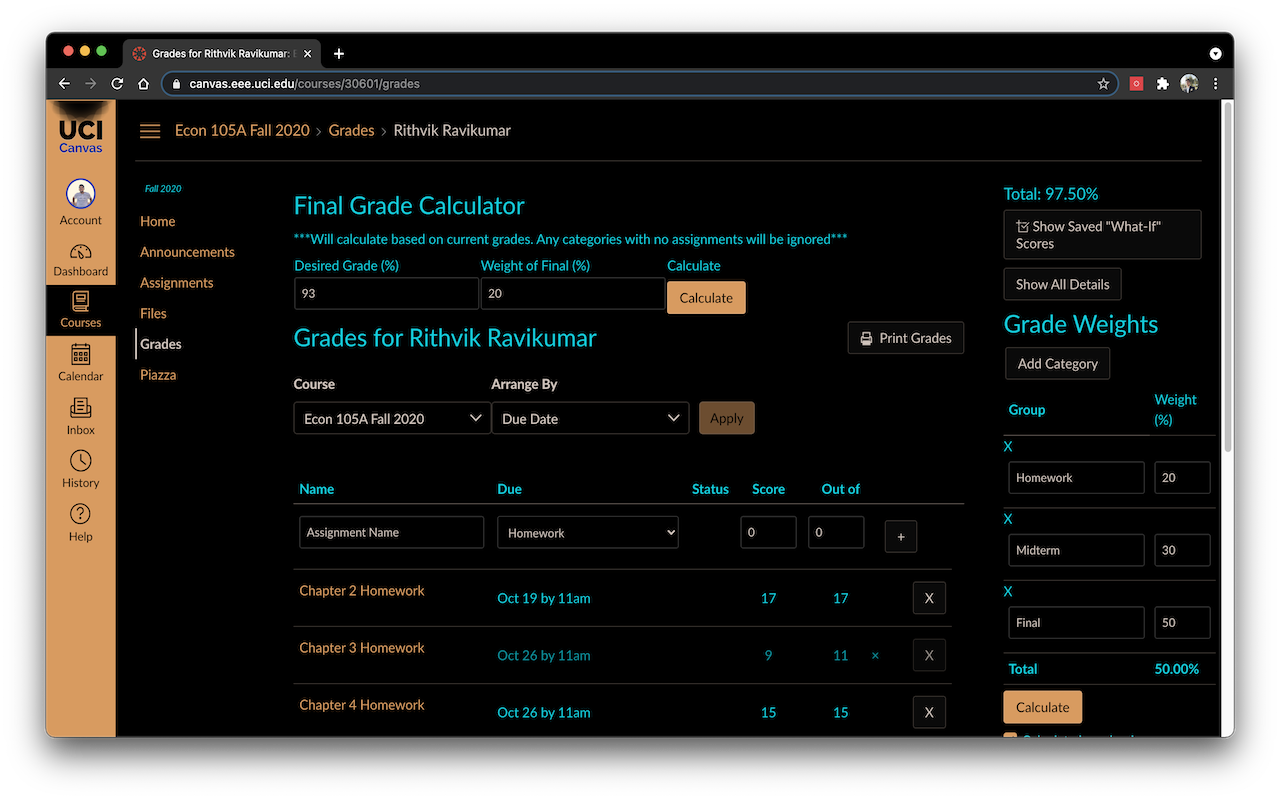Delete the Final grade weight category

point(1008,591)
